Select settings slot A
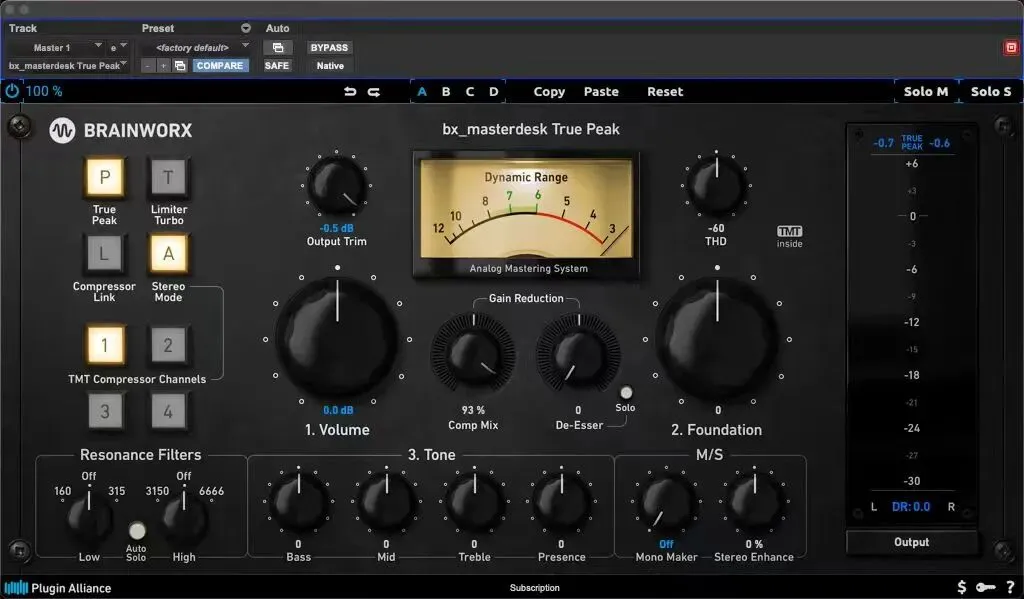This screenshot has width=1024, height=599. tap(422, 91)
